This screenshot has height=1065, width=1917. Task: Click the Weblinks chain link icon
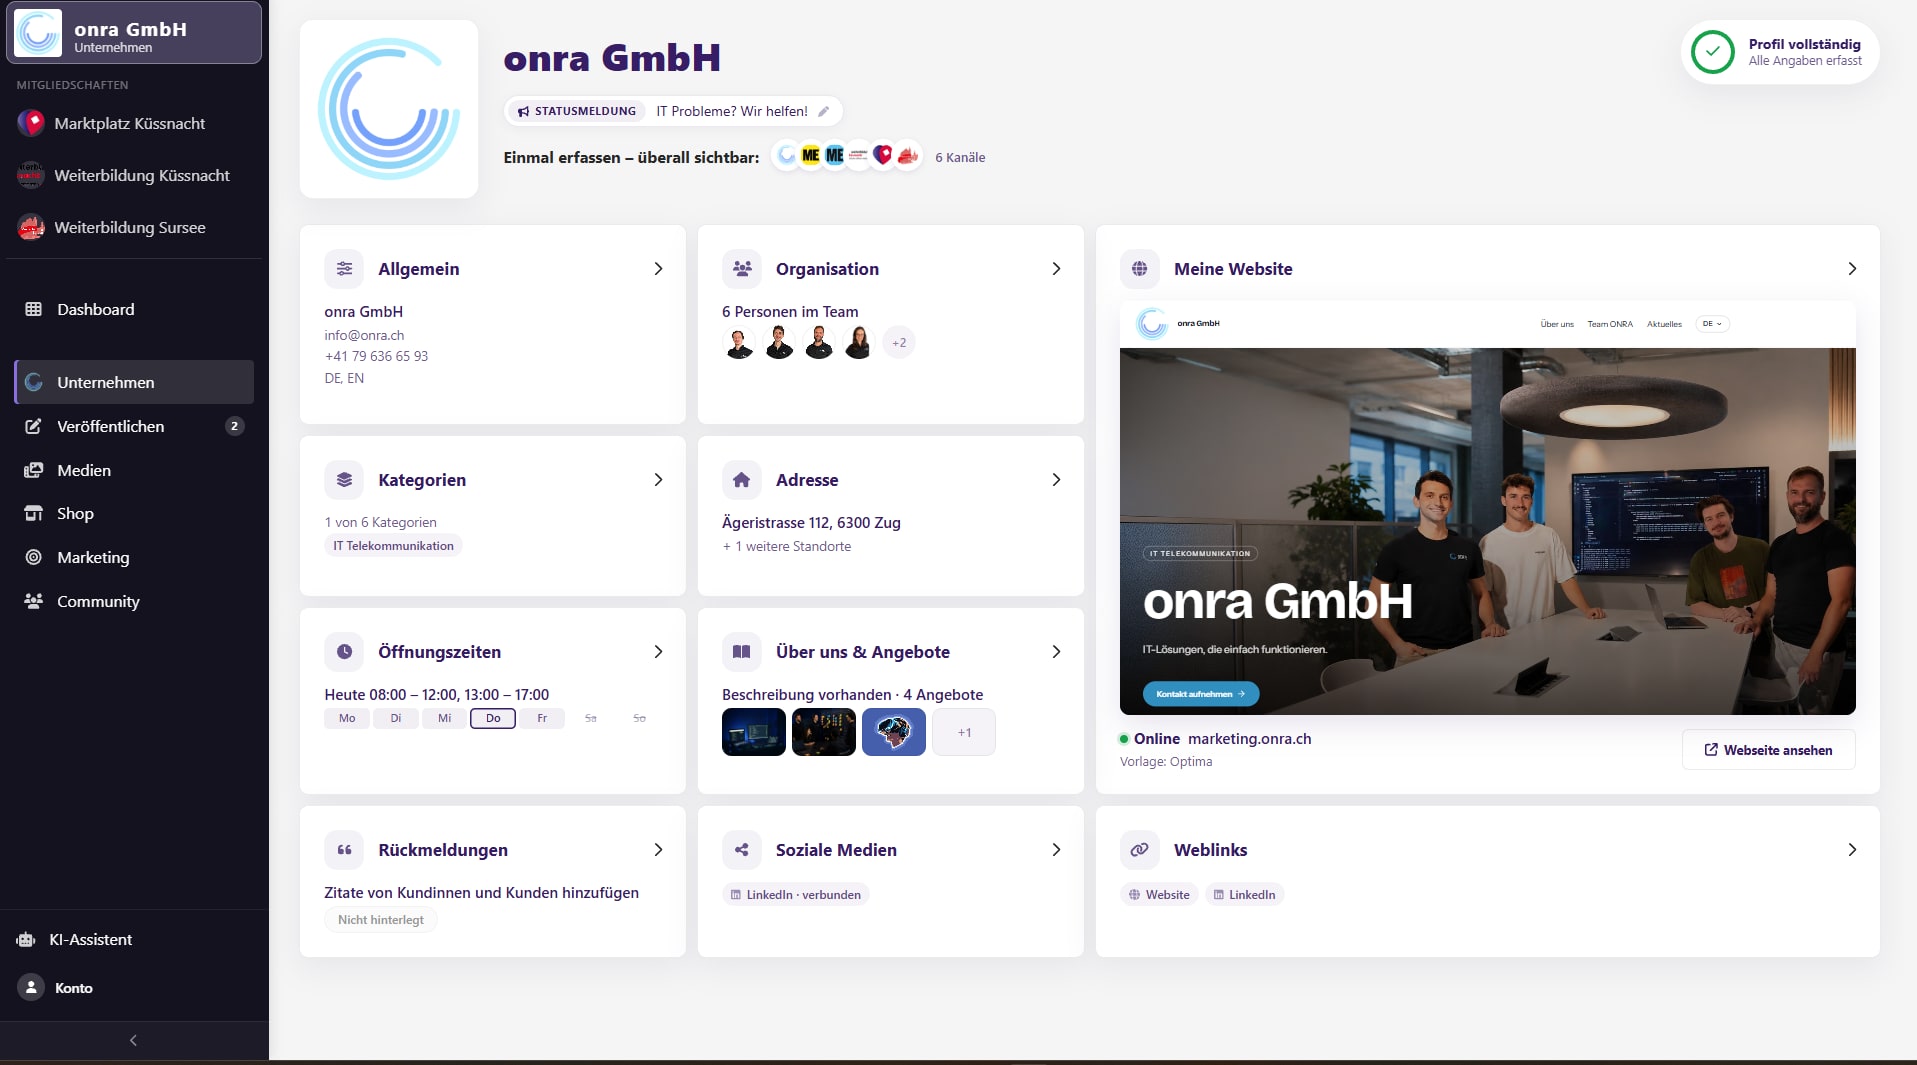(1139, 850)
